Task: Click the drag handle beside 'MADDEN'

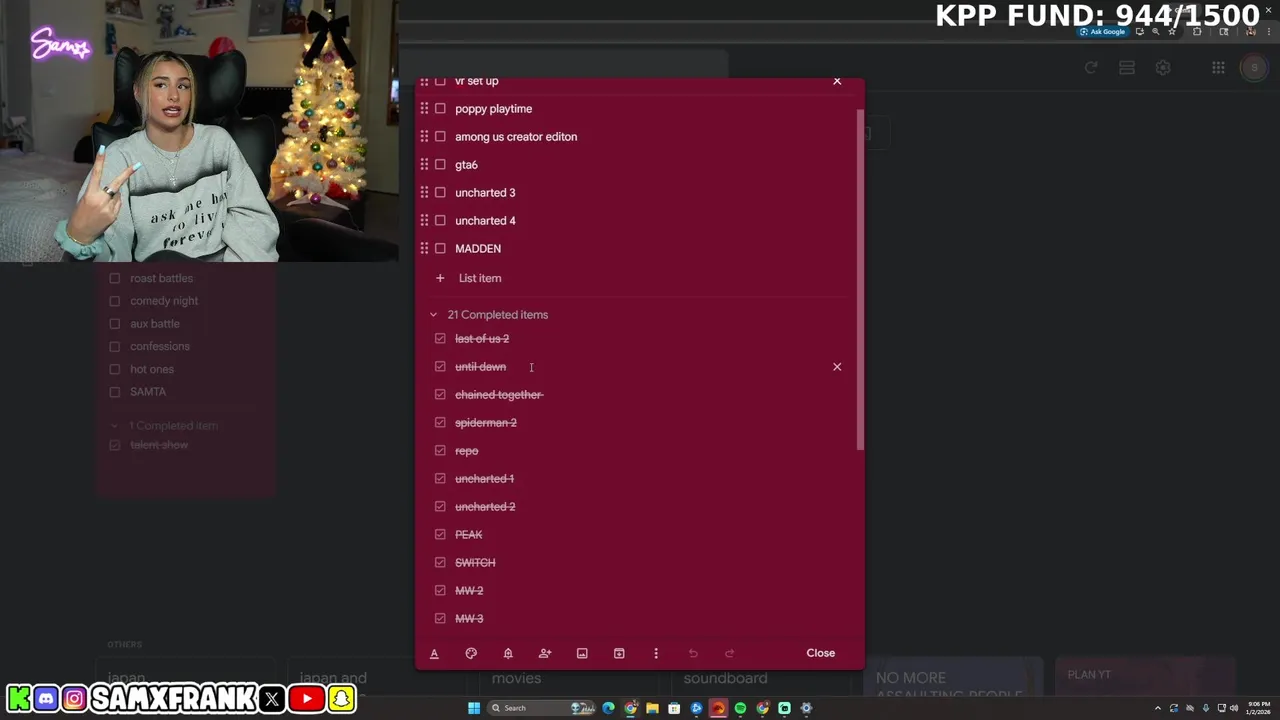Action: [x=424, y=248]
